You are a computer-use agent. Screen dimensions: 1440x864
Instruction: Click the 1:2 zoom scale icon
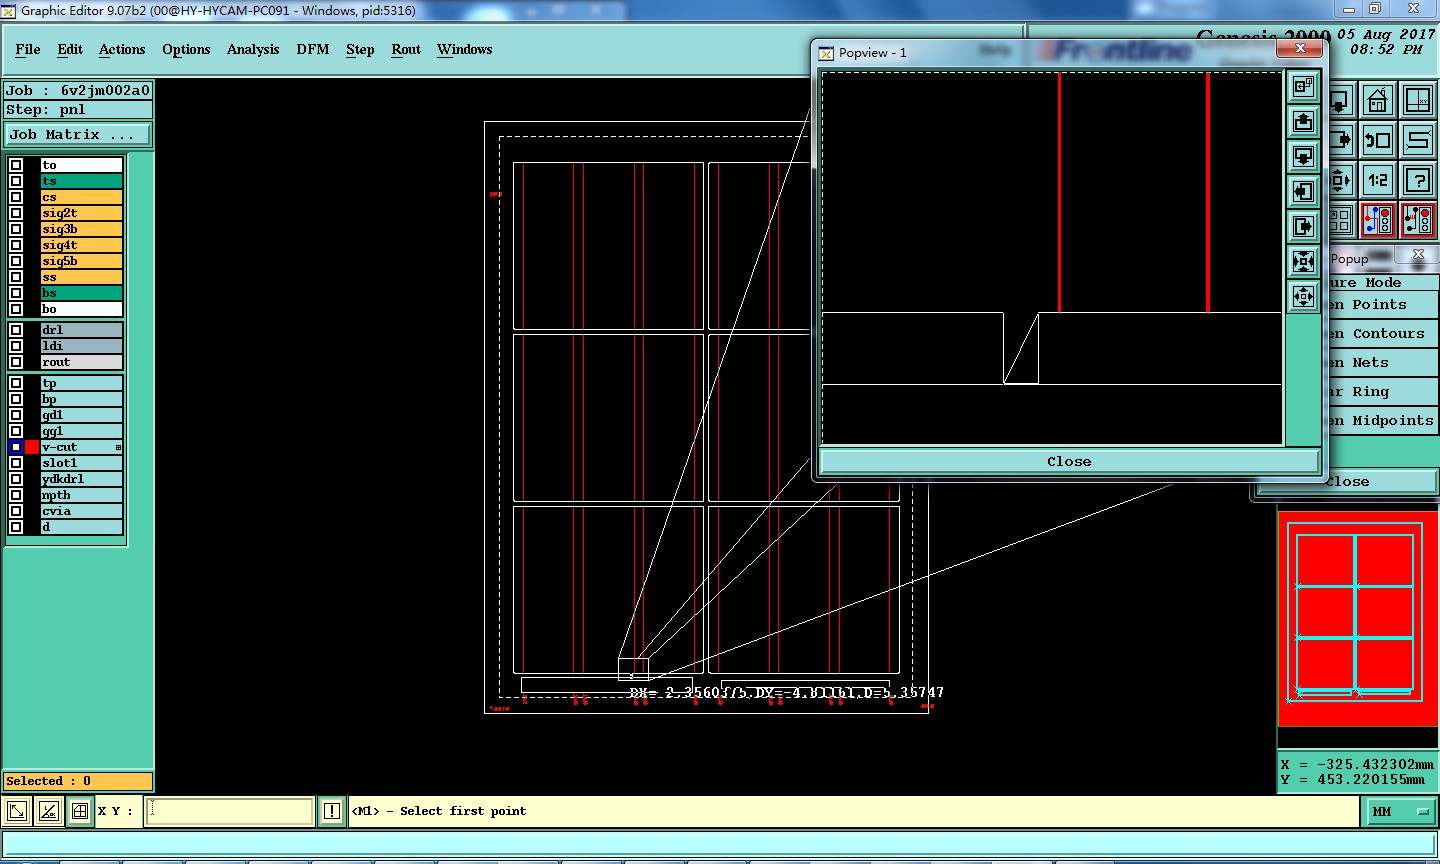1378,180
